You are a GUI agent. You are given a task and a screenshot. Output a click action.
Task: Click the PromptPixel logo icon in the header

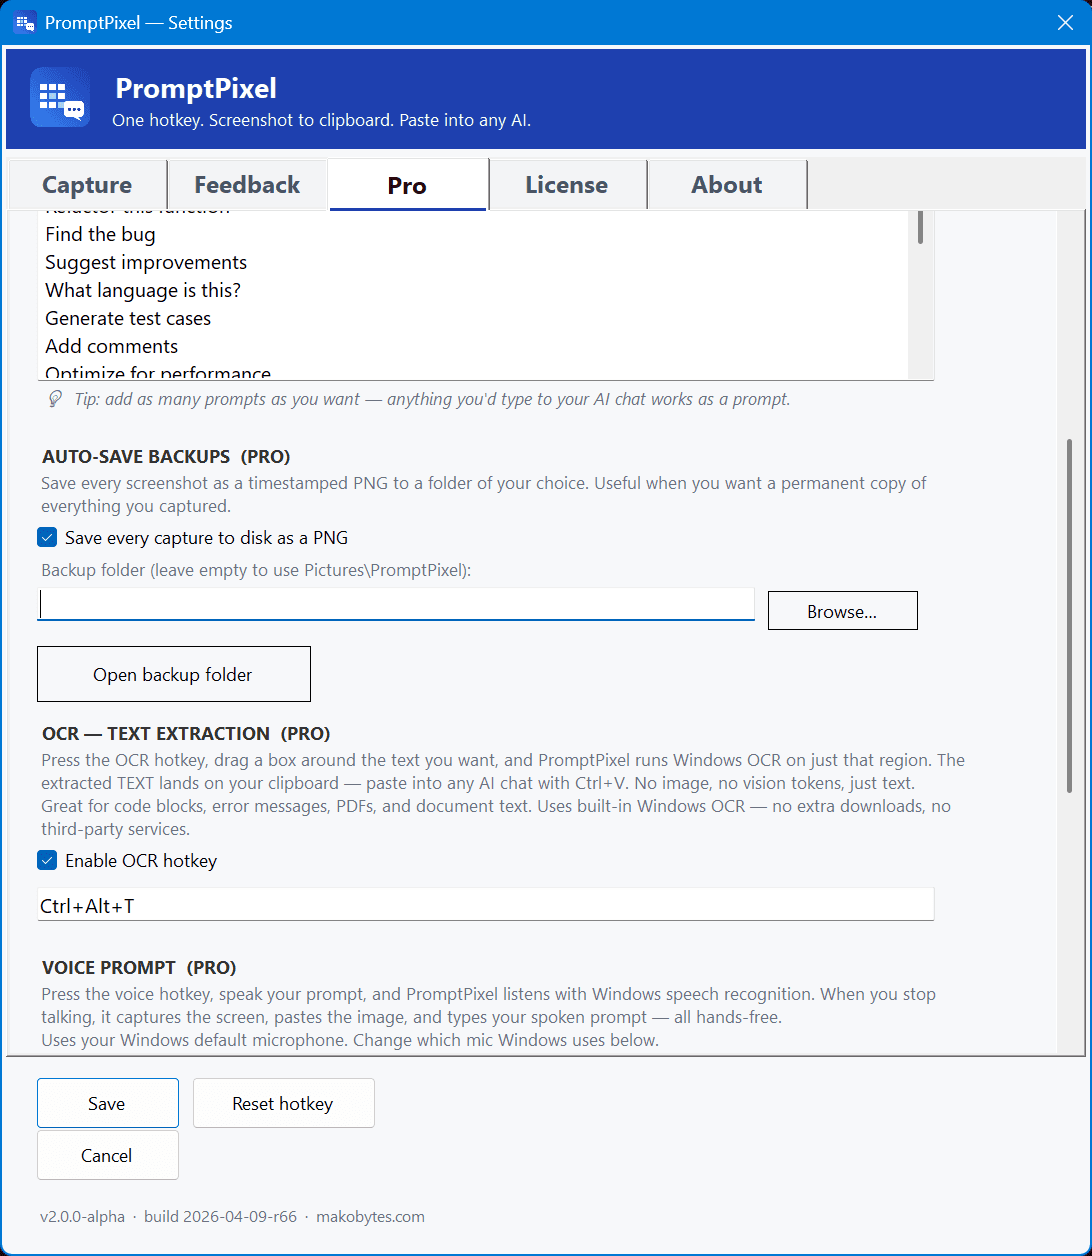[59, 97]
